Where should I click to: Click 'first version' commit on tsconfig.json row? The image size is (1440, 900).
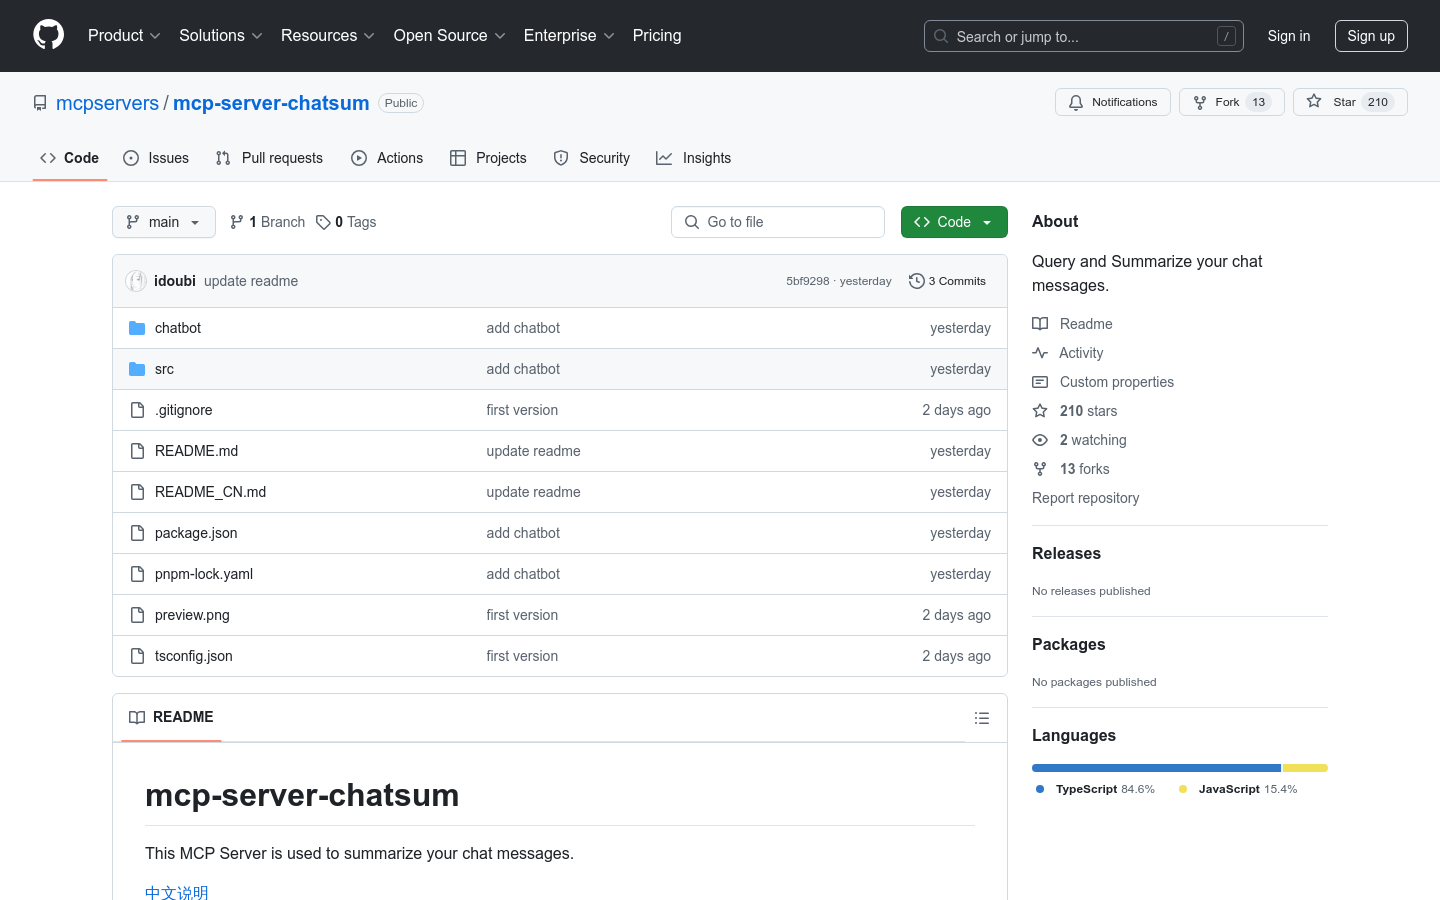pos(522,656)
